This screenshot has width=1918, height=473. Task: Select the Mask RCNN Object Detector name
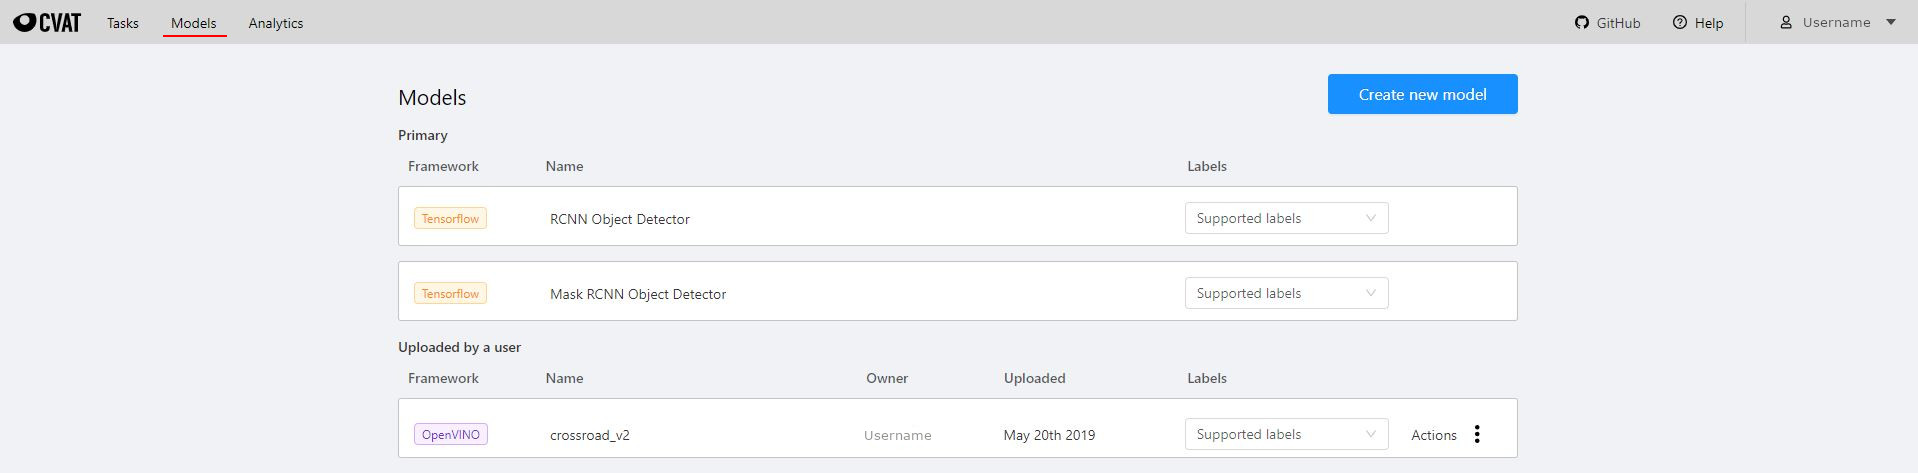pos(638,294)
